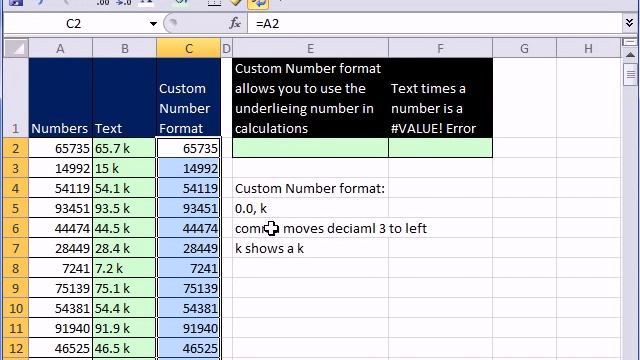640x360 pixels.
Task: Select row 2 header
Action: pyautogui.click(x=16, y=148)
